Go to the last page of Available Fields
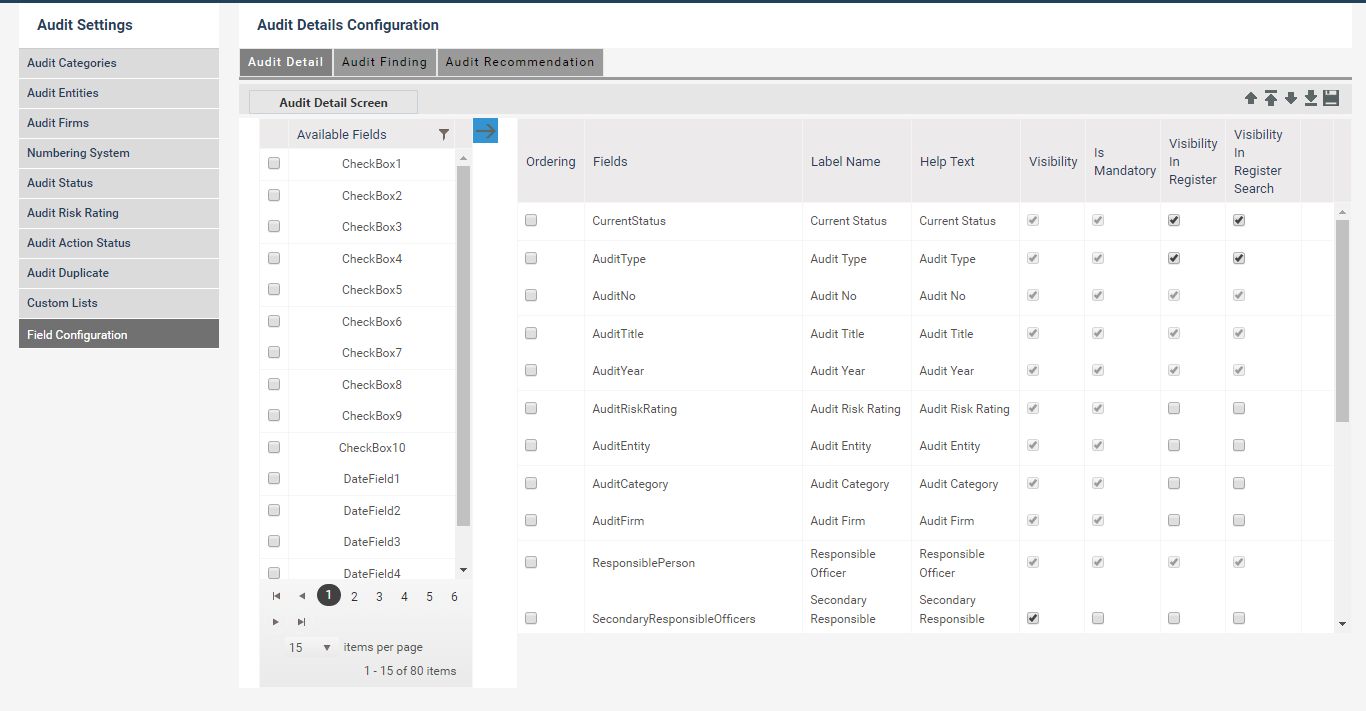 (301, 621)
